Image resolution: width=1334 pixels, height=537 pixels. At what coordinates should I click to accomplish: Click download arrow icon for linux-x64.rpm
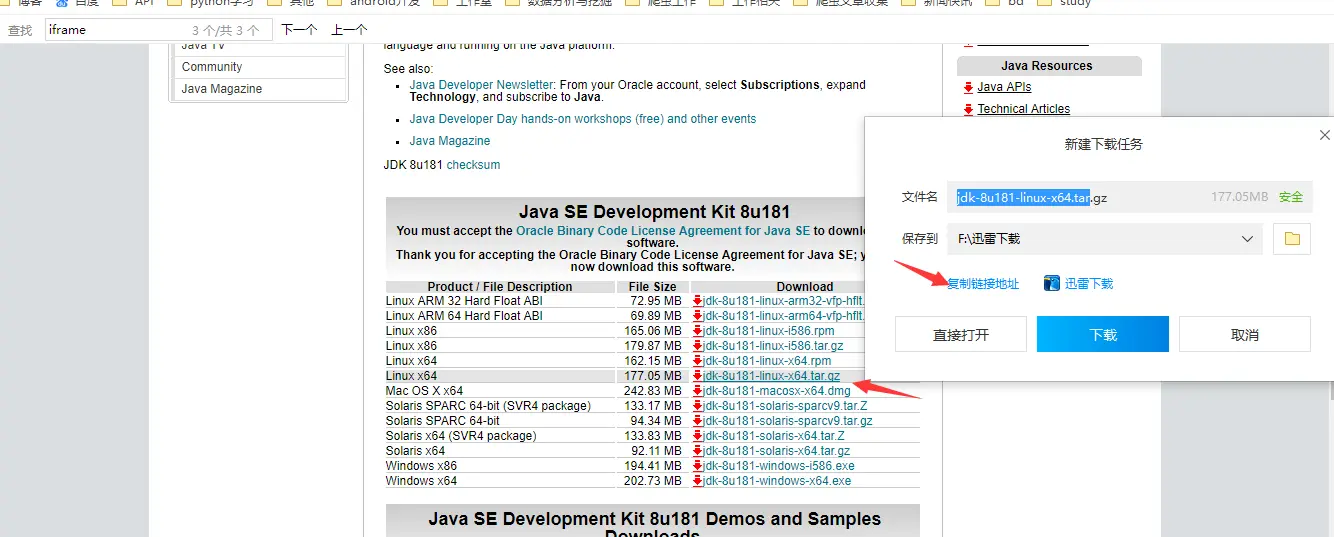coord(697,361)
